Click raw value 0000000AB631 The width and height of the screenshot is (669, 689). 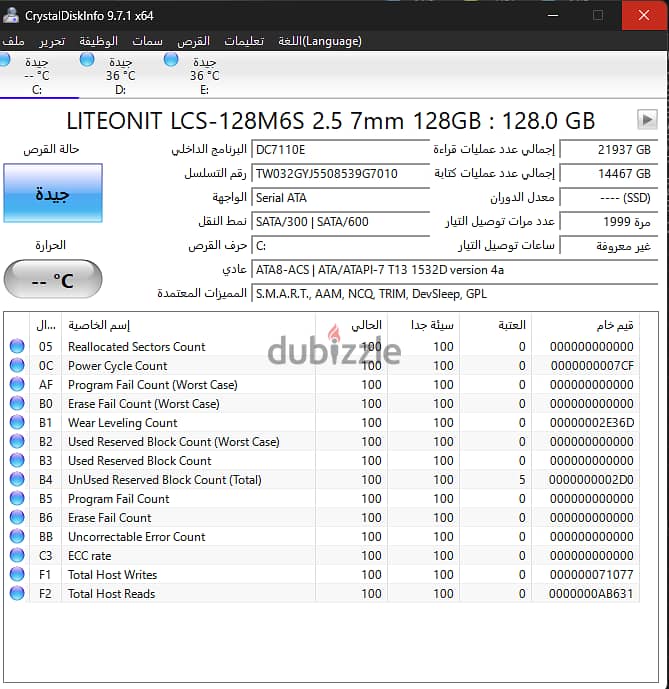pos(591,594)
